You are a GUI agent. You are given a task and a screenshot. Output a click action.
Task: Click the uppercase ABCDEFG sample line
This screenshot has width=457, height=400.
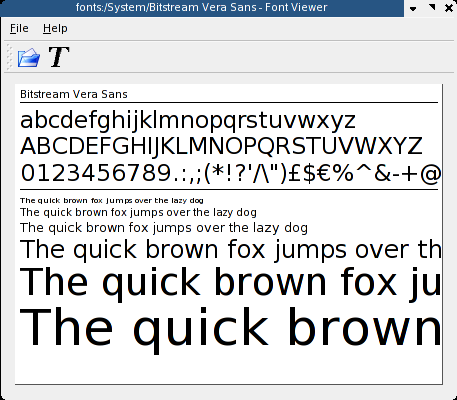click(x=221, y=146)
